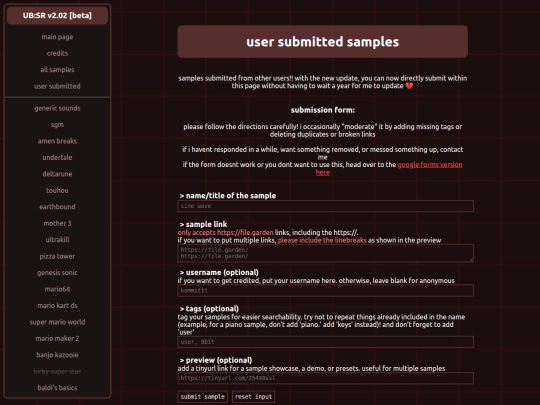Viewport: 540px width, 405px height.
Task: Open the earthbound samples category
Action: 57,207
